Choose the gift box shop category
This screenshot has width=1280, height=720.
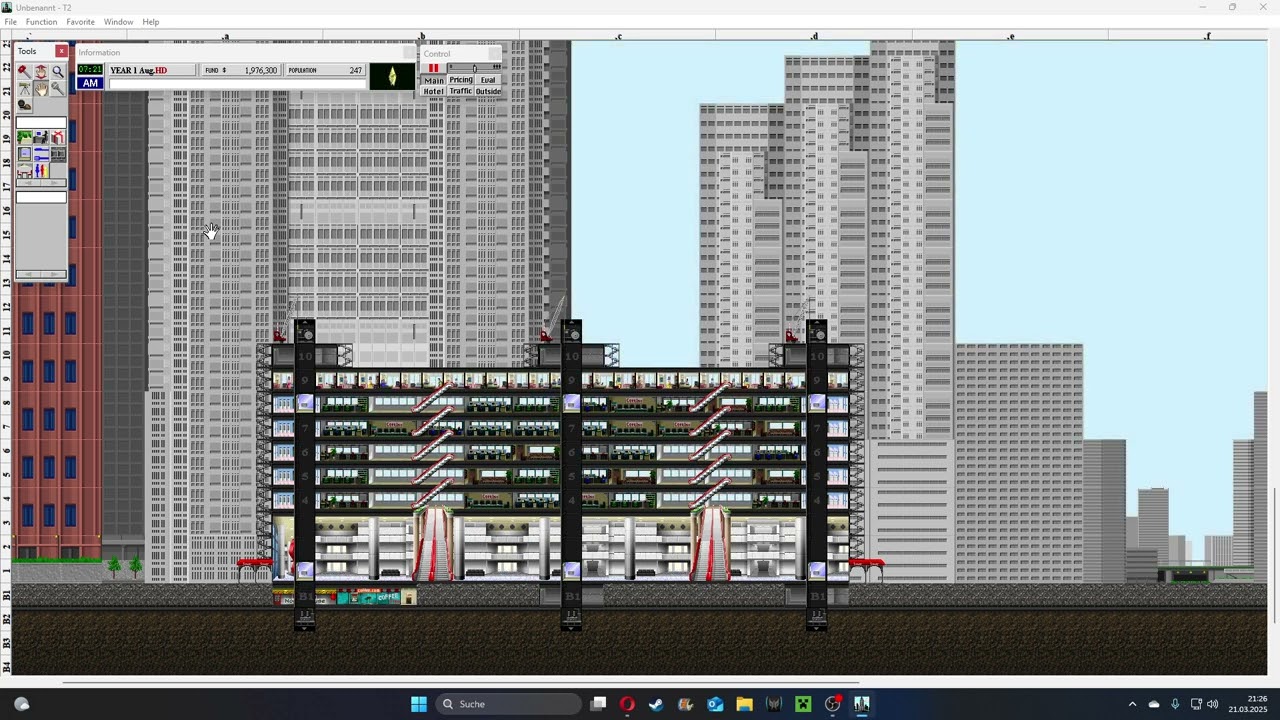[58, 137]
